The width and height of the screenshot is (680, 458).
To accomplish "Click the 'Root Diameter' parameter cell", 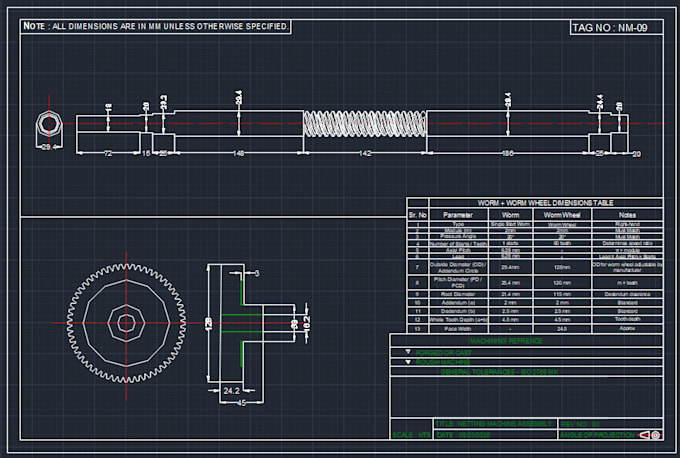I will 458,294.
